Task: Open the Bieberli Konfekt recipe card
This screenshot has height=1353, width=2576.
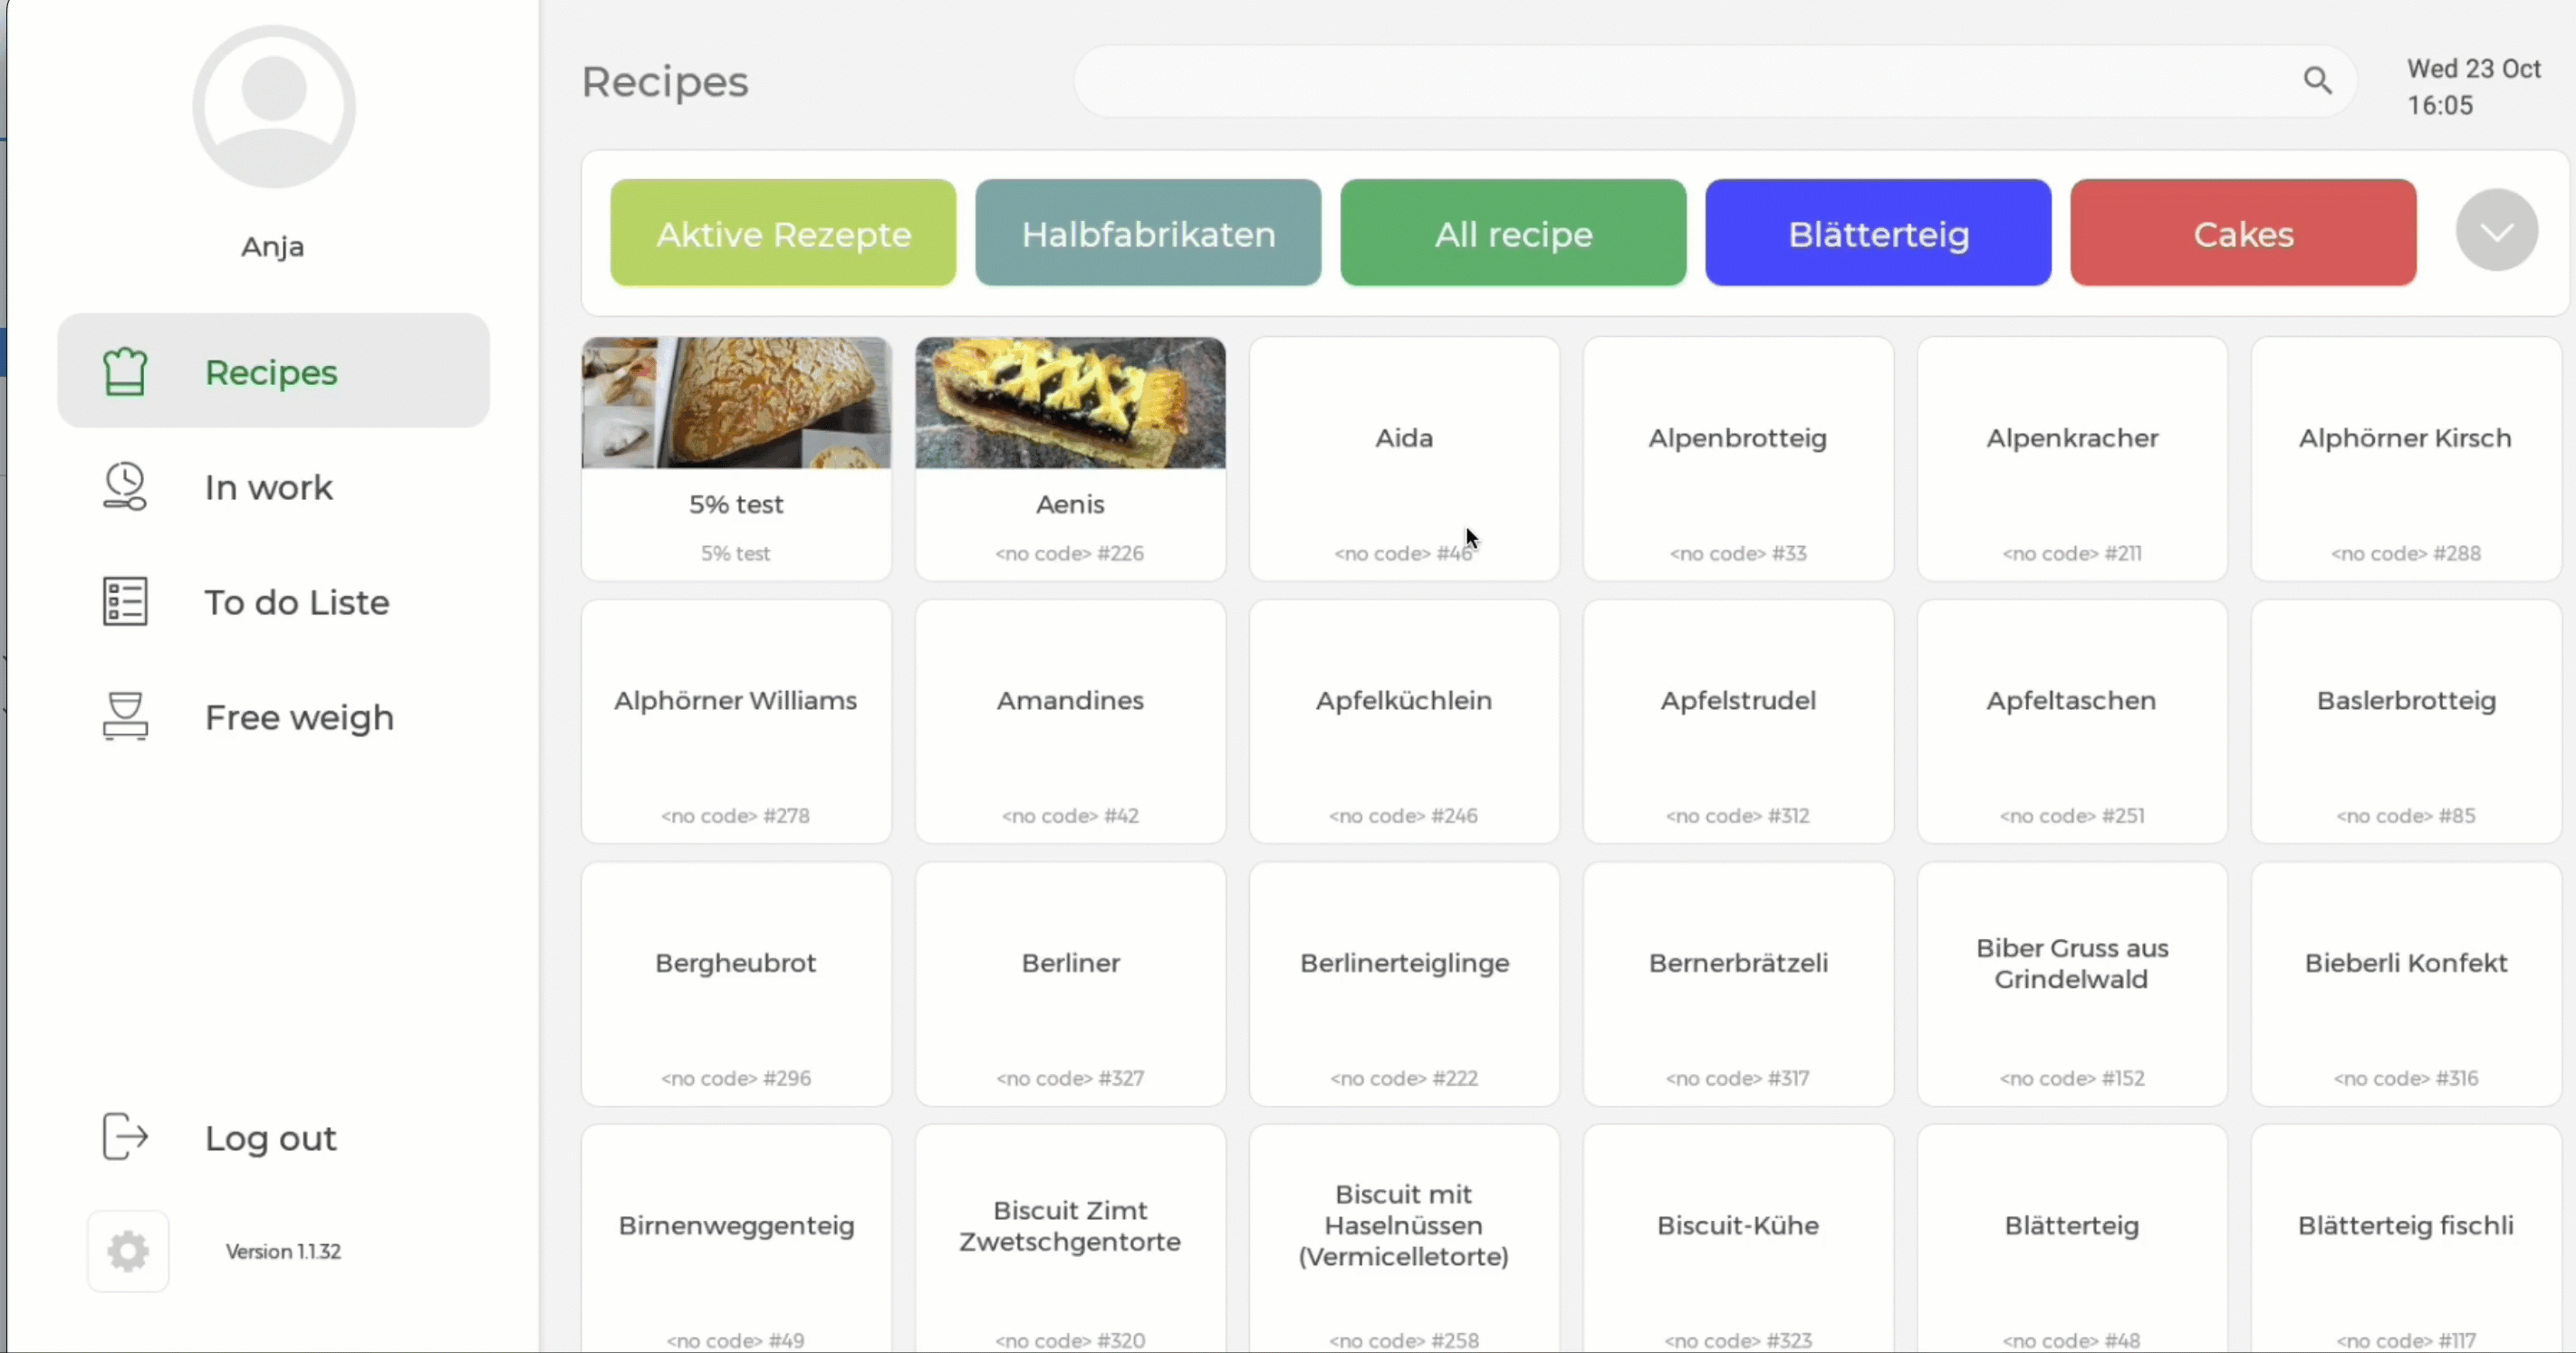Action: (2406, 985)
